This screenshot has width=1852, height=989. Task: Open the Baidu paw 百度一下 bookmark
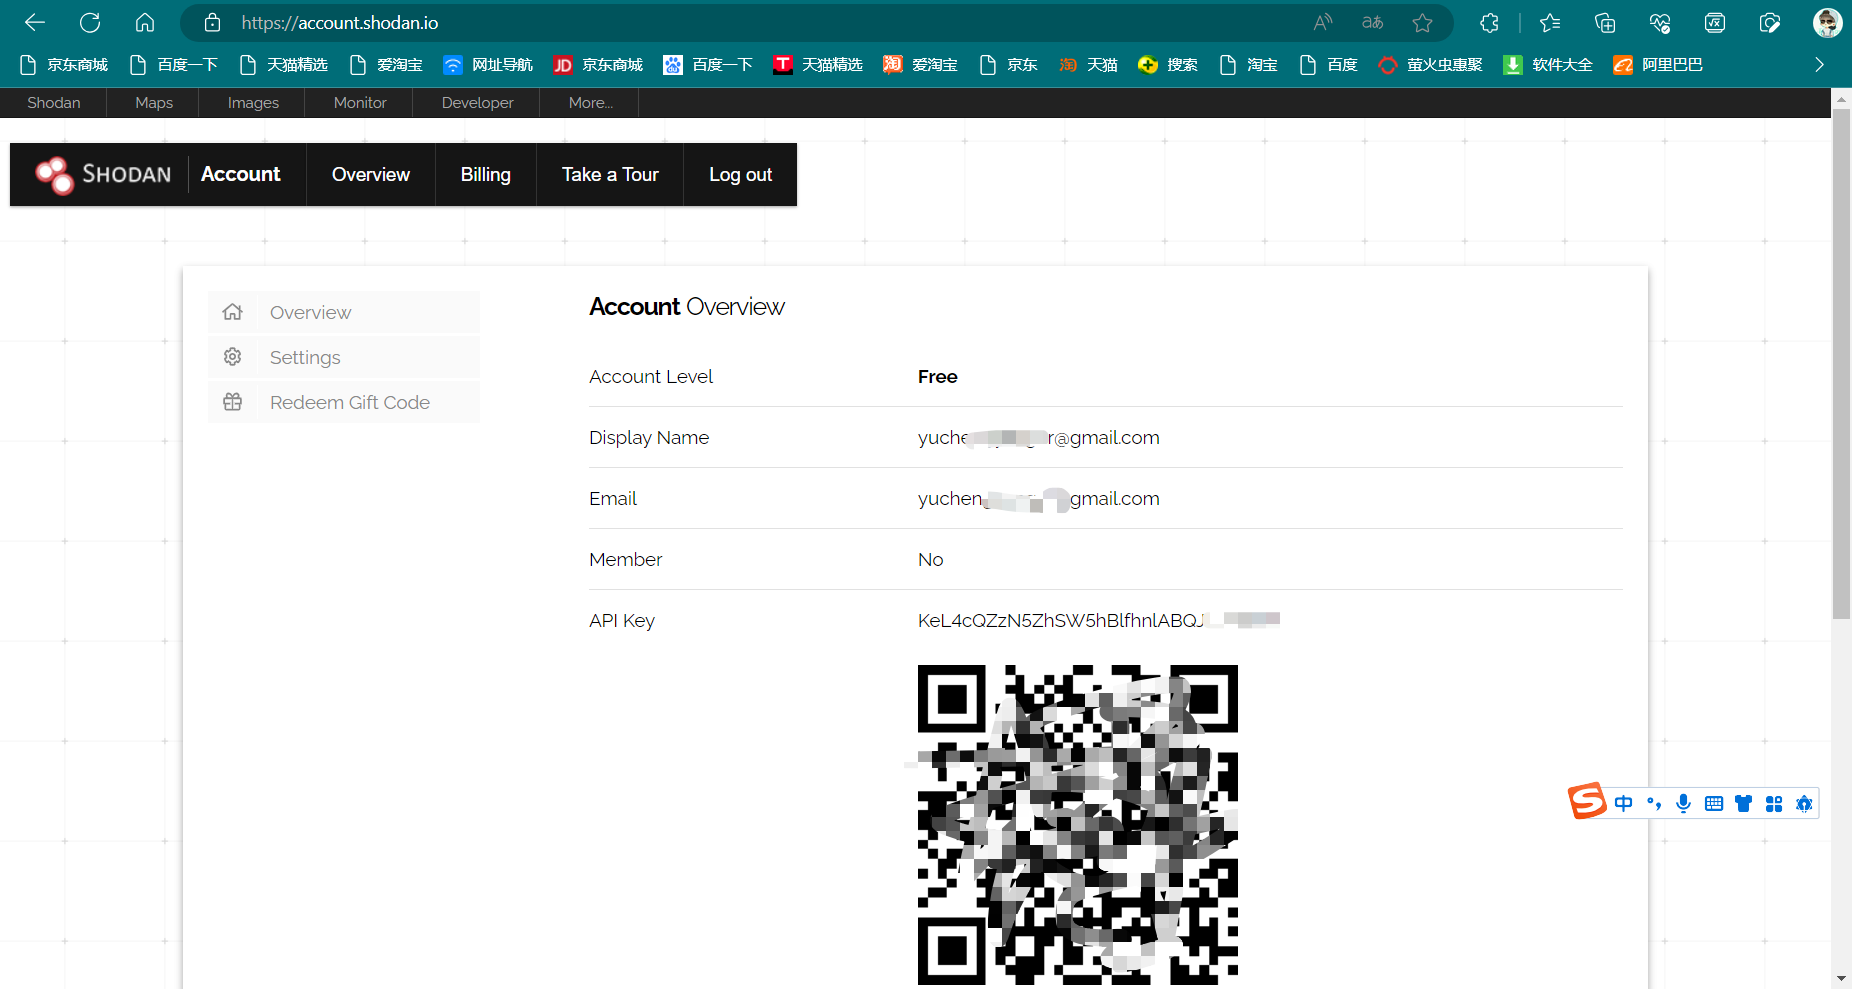coord(708,65)
